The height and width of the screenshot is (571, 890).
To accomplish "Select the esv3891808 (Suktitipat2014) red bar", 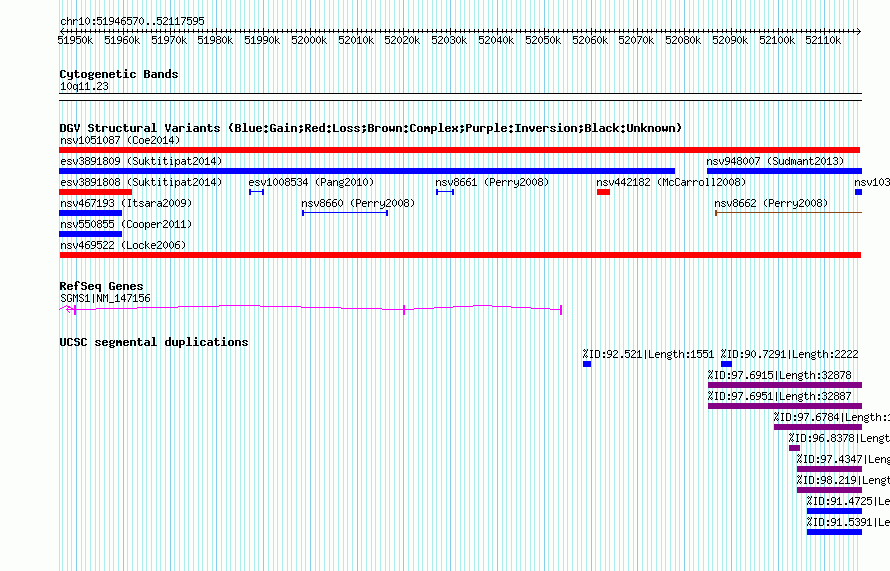I will [x=95, y=192].
